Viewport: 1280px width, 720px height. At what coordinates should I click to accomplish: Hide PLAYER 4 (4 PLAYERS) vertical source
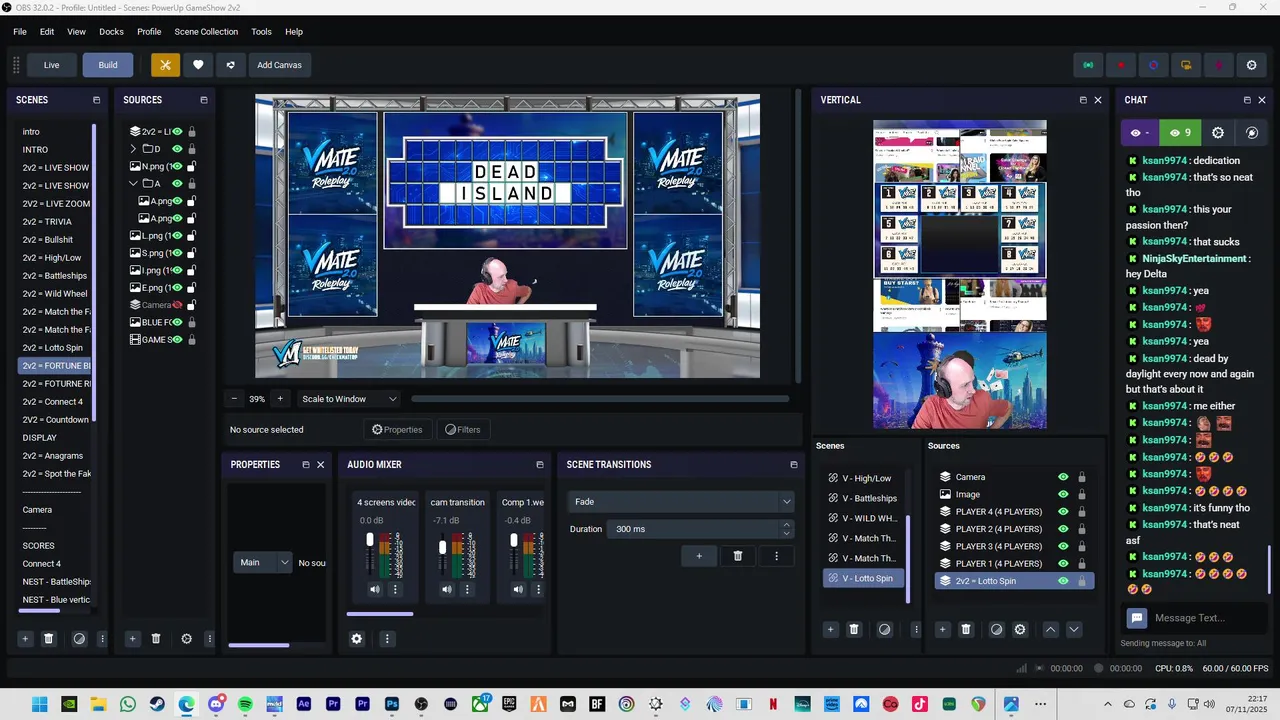click(x=1063, y=512)
